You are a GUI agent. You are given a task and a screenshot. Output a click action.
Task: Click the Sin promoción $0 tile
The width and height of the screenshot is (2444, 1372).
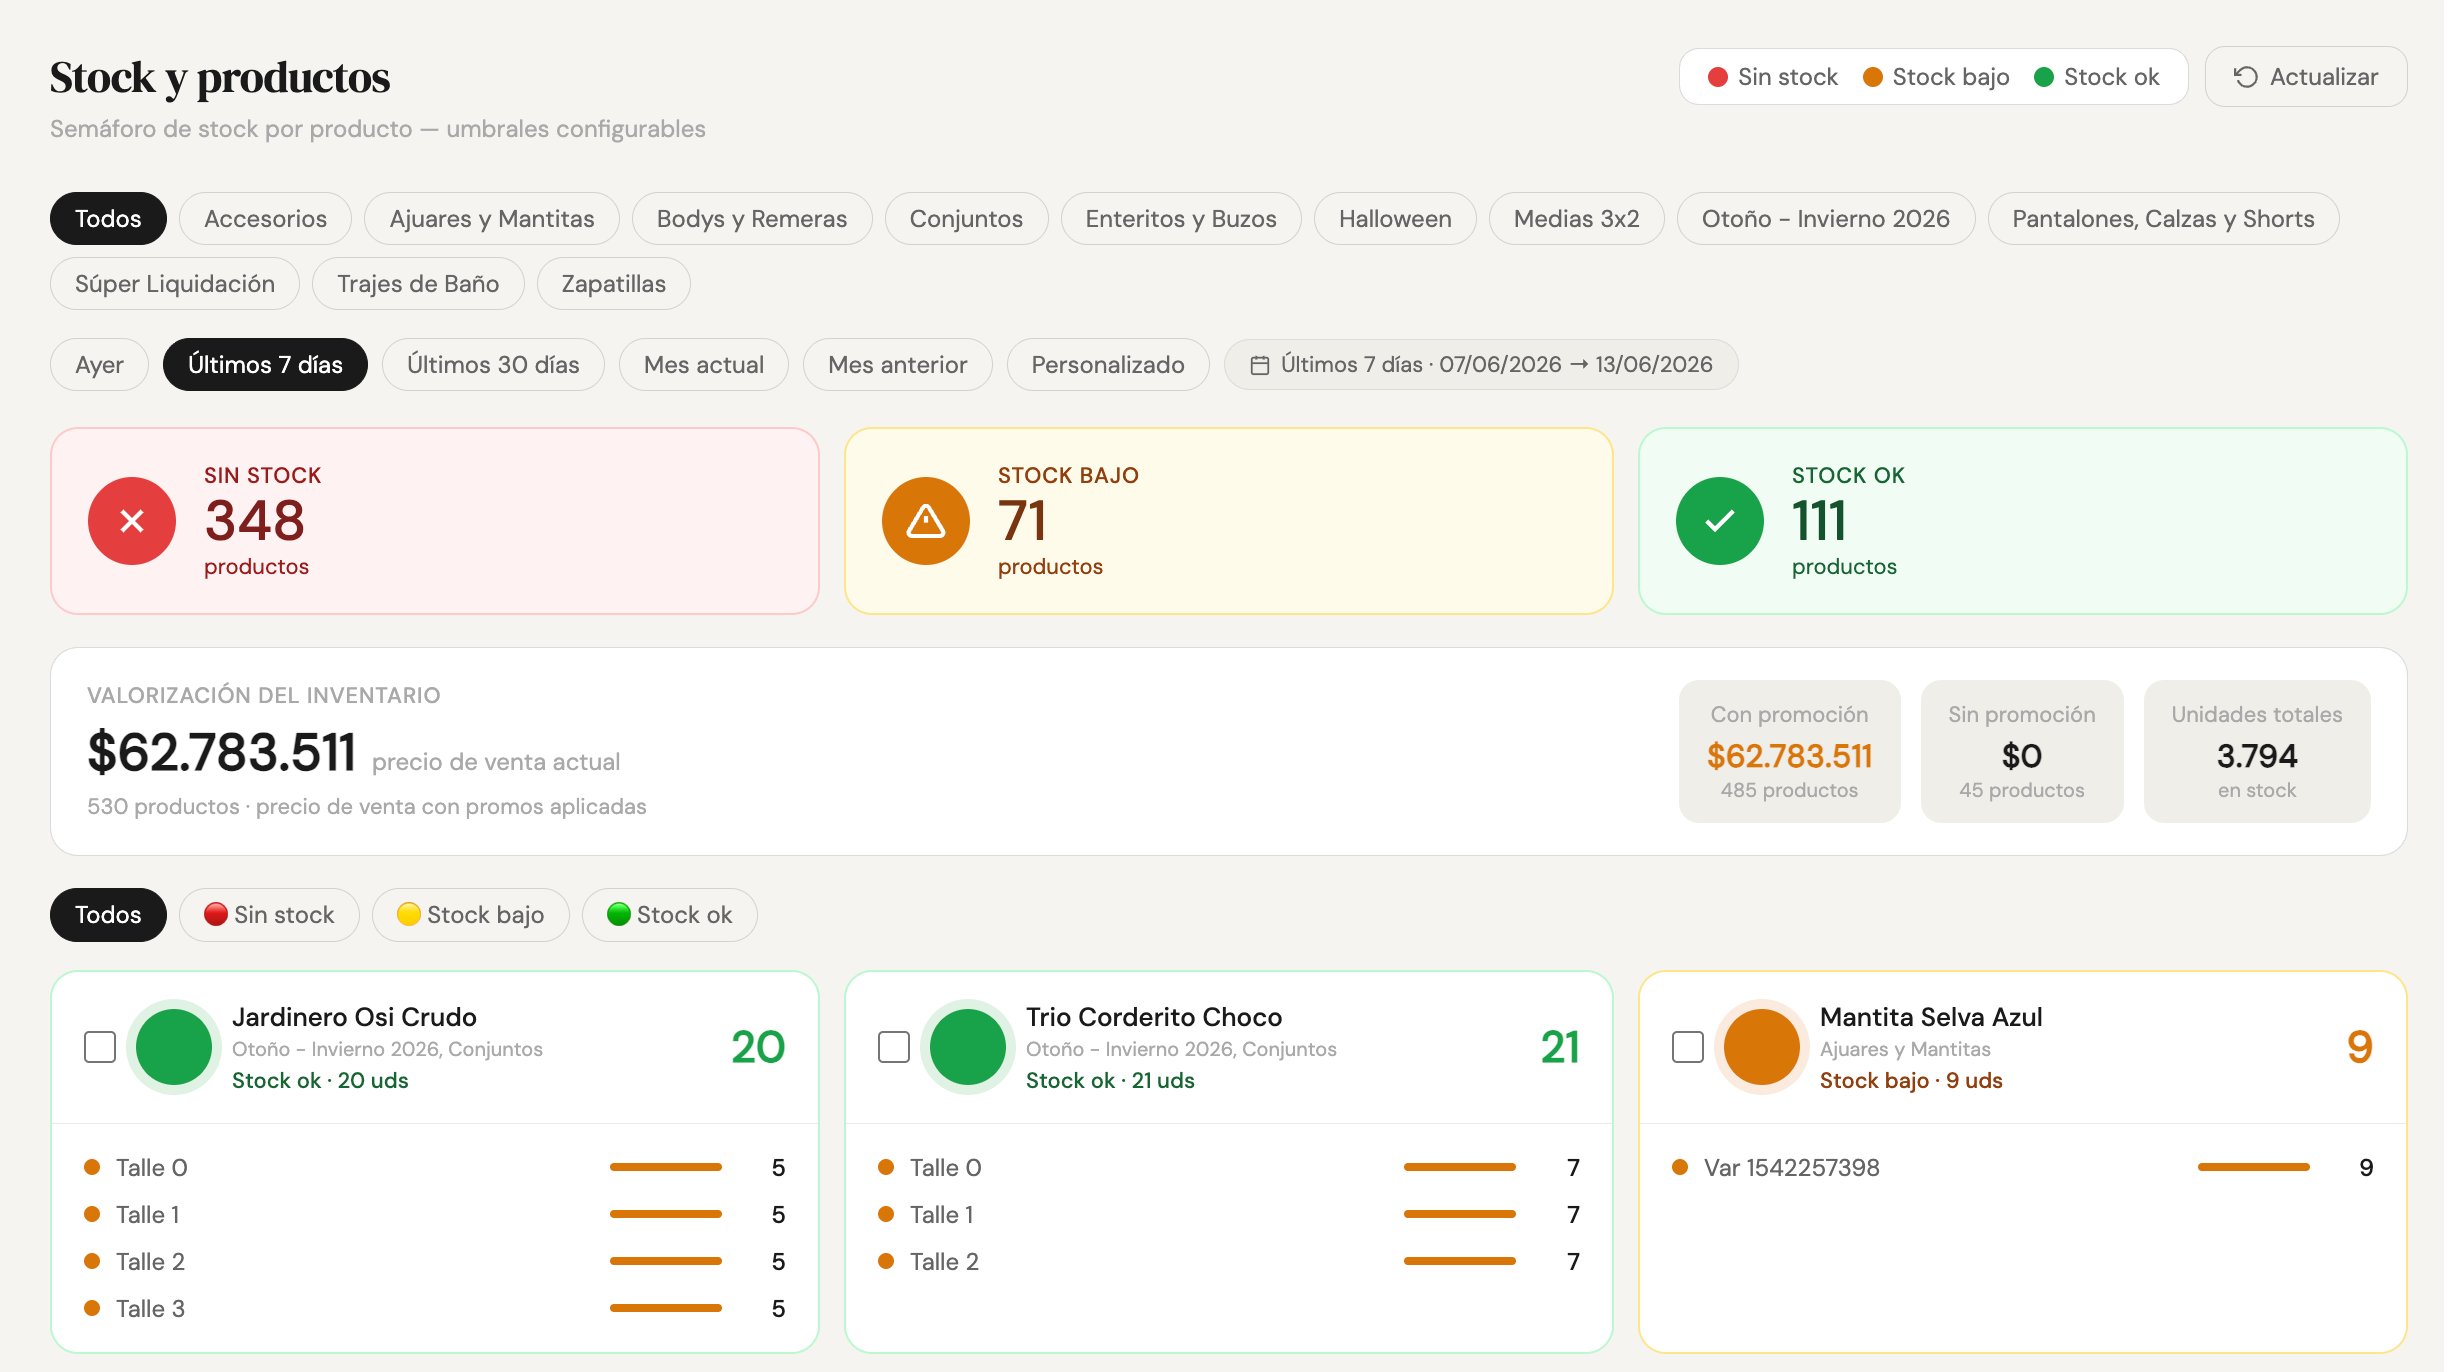[x=2022, y=752]
